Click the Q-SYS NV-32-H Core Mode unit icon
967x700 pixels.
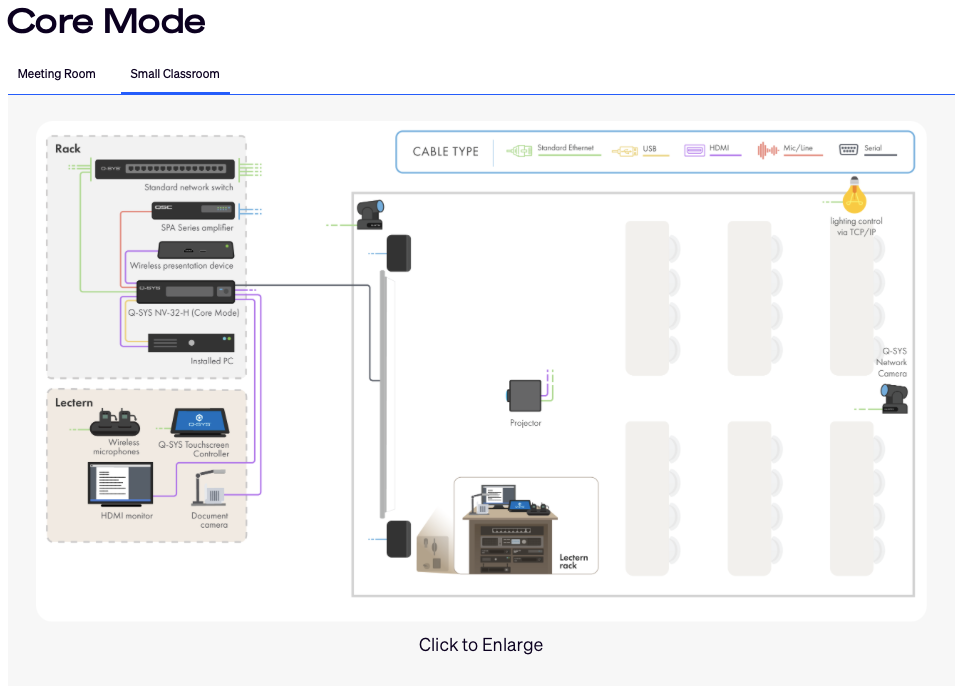(186, 291)
